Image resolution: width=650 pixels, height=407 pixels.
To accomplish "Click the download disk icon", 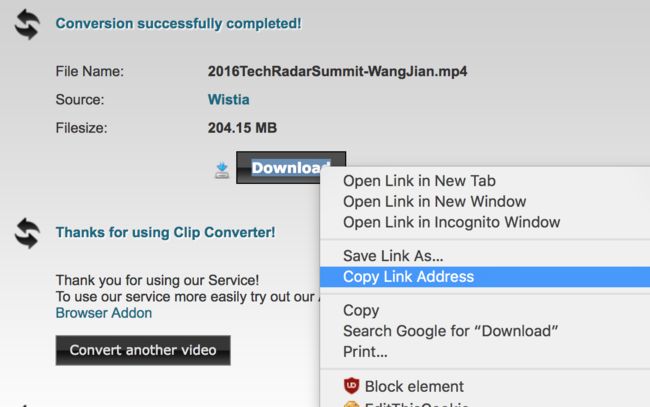I will [x=222, y=170].
